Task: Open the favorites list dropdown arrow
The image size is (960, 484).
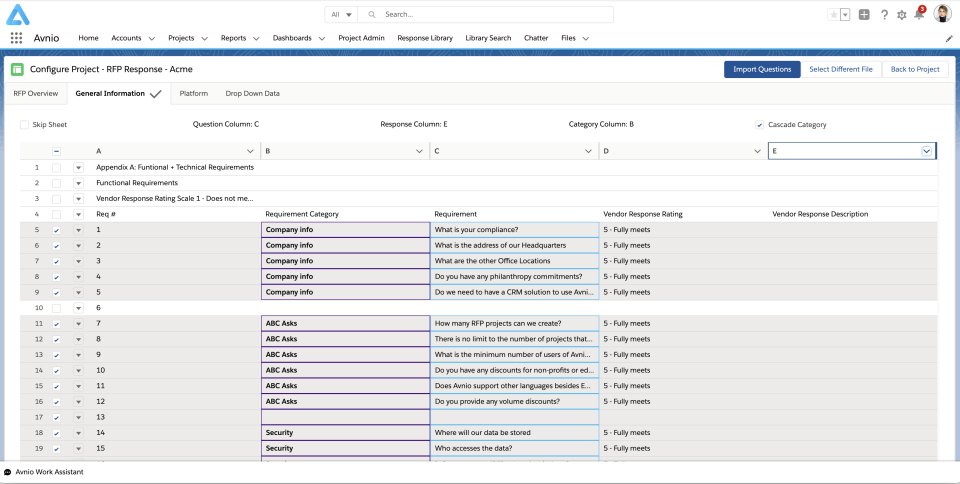Action: [845, 15]
